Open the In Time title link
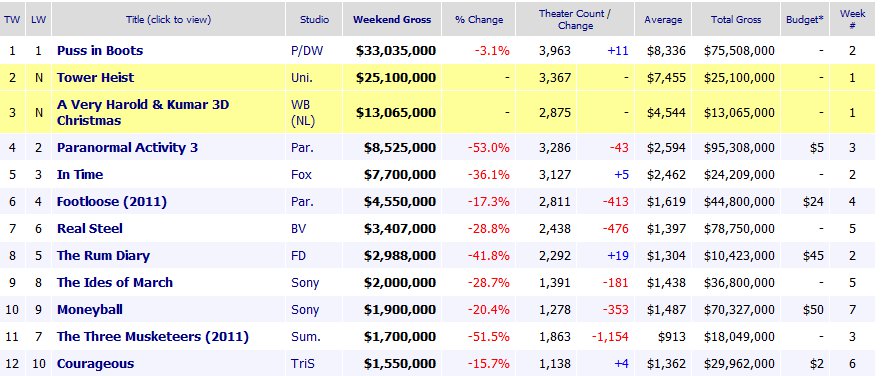The width and height of the screenshot is (886, 376). [x=80, y=175]
